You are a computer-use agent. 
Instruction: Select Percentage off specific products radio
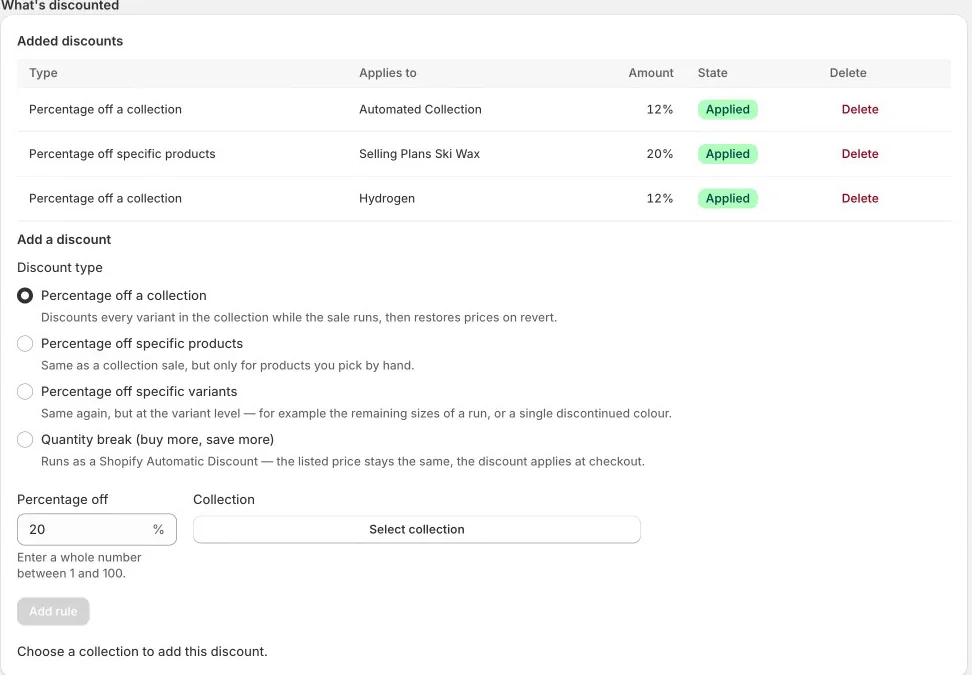(25, 343)
